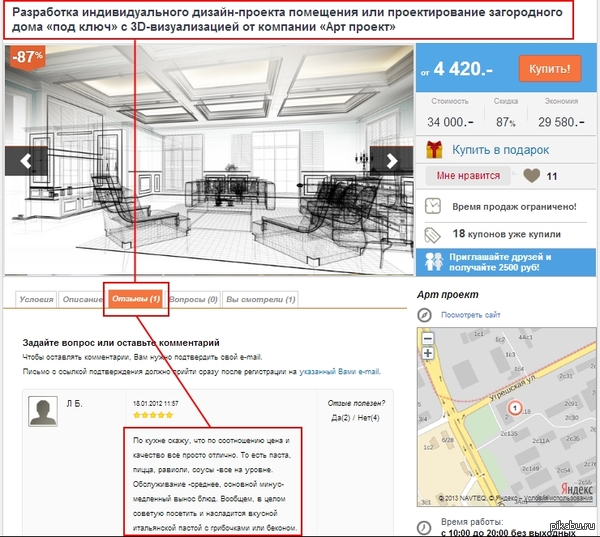
Task: Open the Купить в подарок link
Action: tap(501, 150)
